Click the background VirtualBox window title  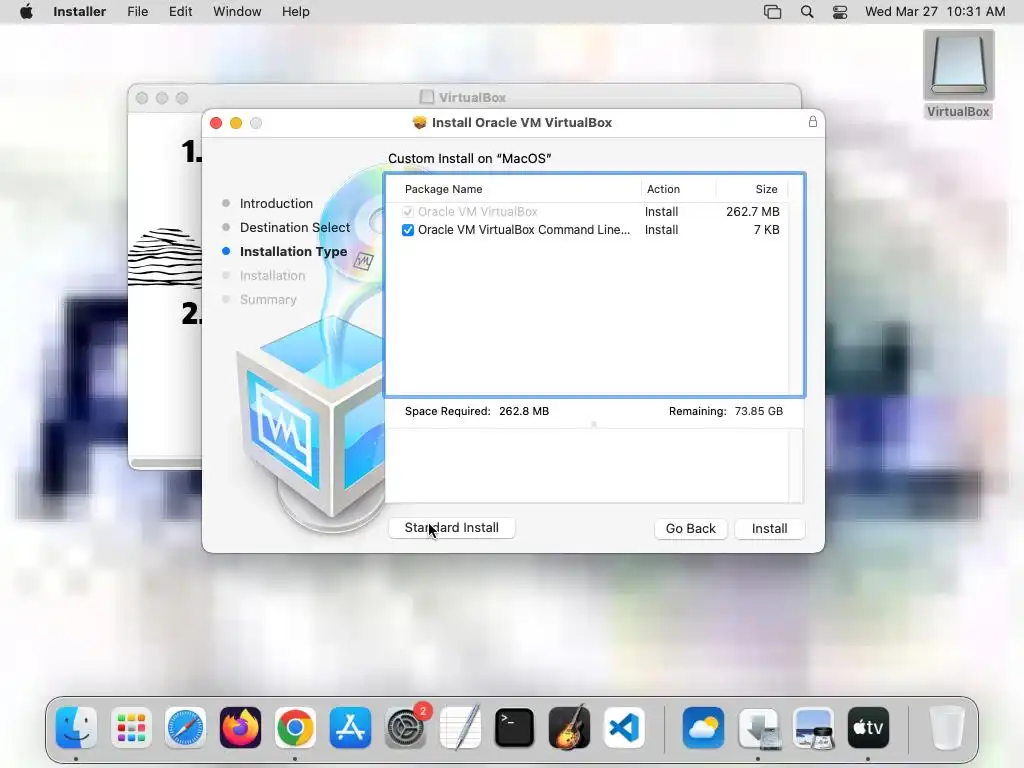point(472,97)
